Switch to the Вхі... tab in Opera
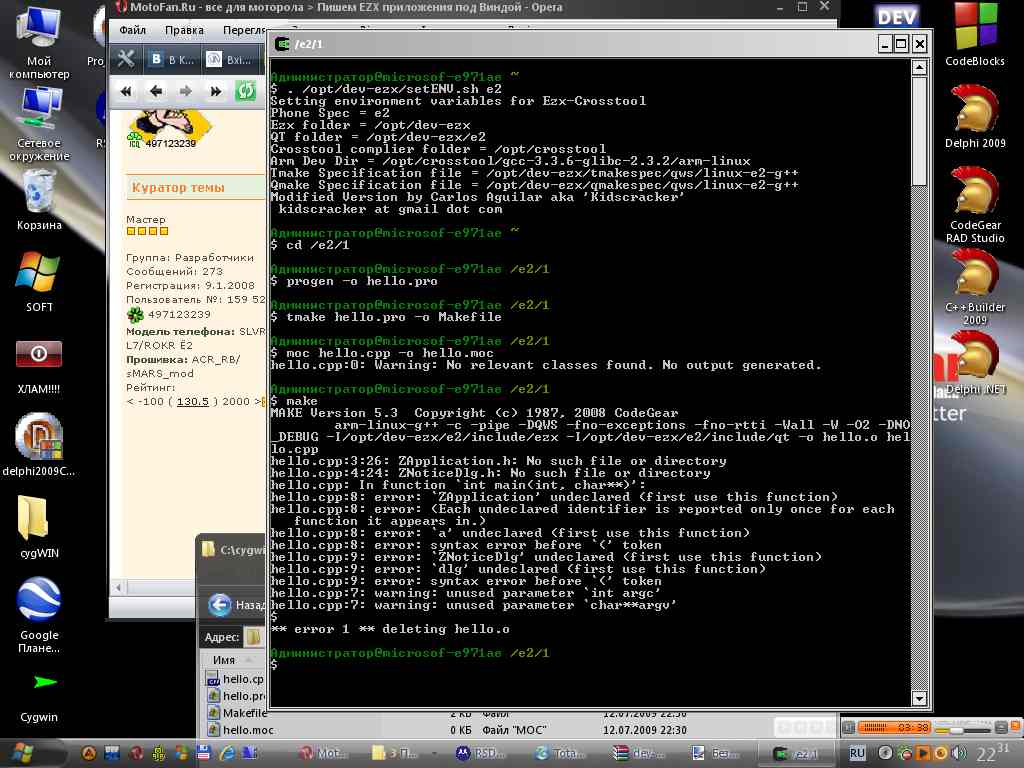Image resolution: width=1024 pixels, height=768 pixels. coord(230,59)
